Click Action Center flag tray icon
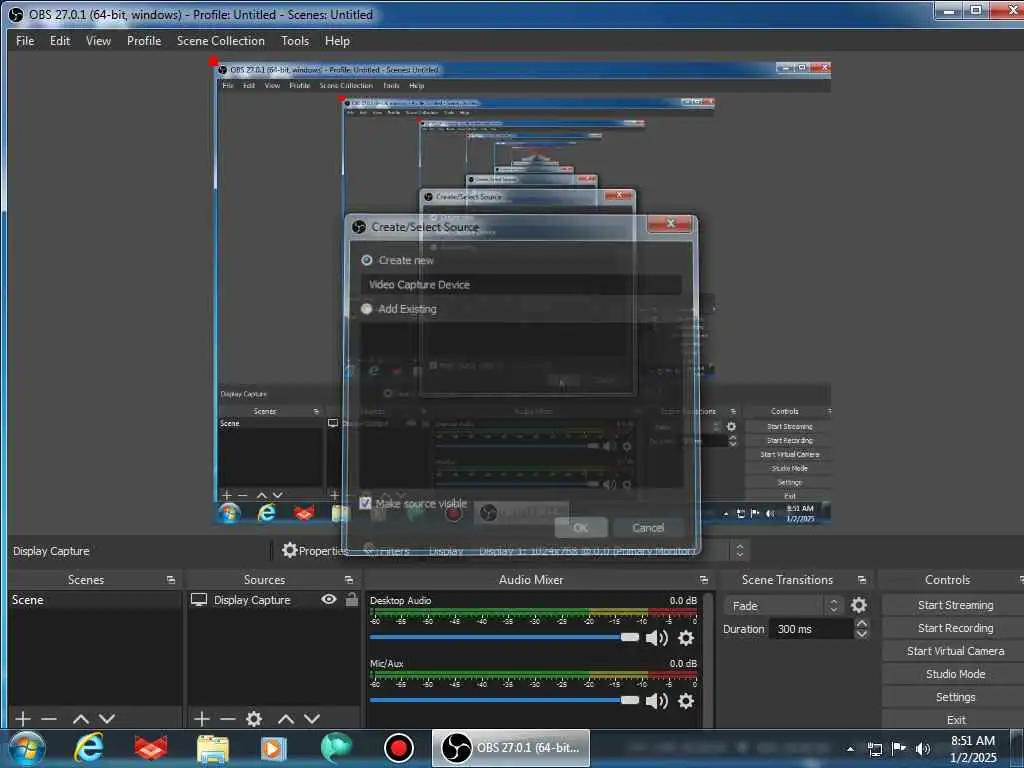The image size is (1024, 768). coord(899,748)
